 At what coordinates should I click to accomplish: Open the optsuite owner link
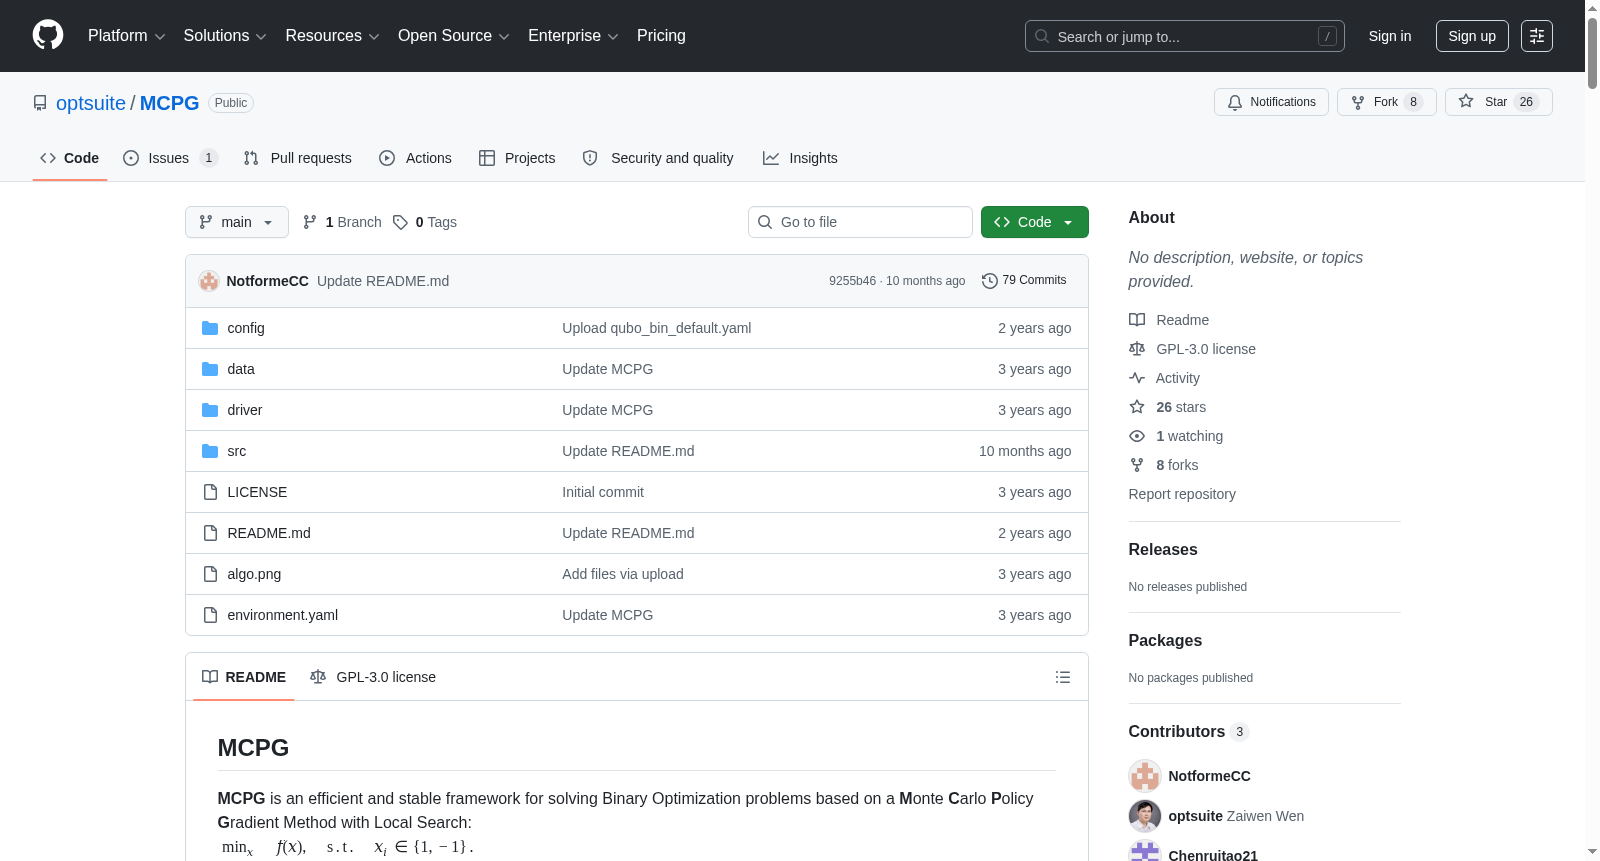[x=91, y=103]
